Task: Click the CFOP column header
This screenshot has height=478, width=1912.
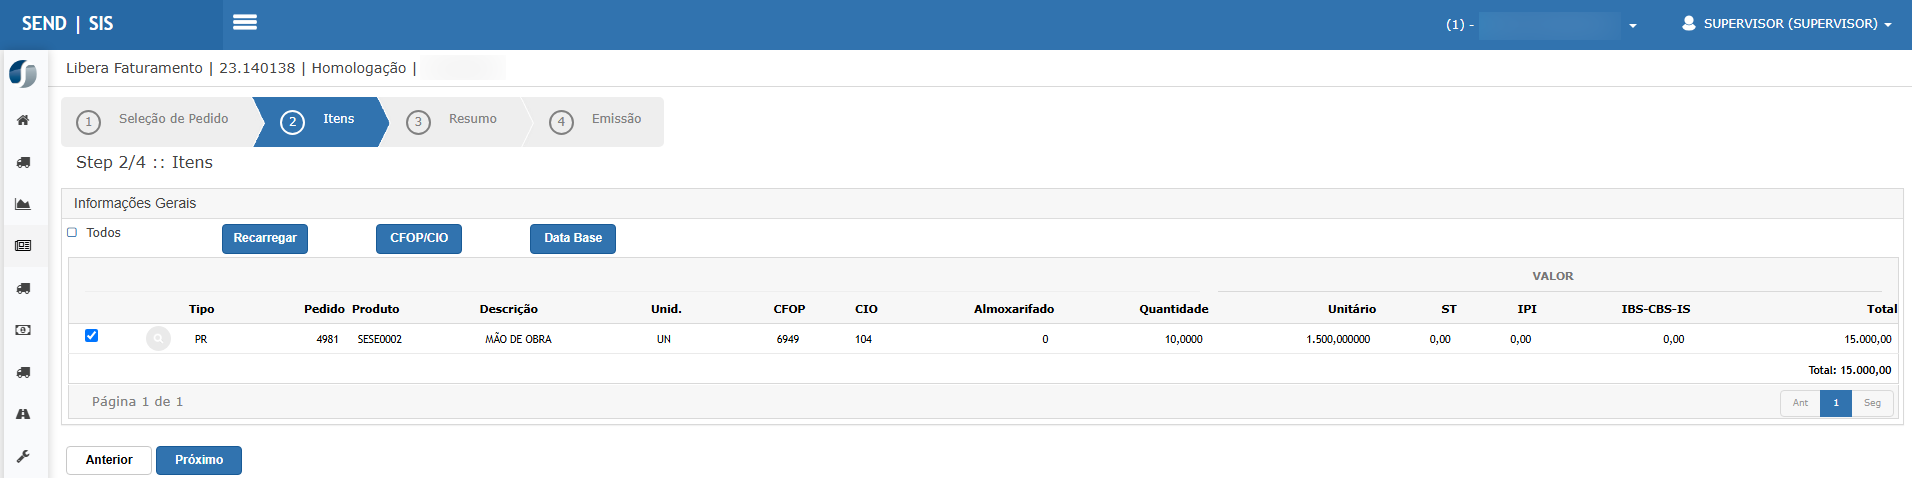Action: 789,309
